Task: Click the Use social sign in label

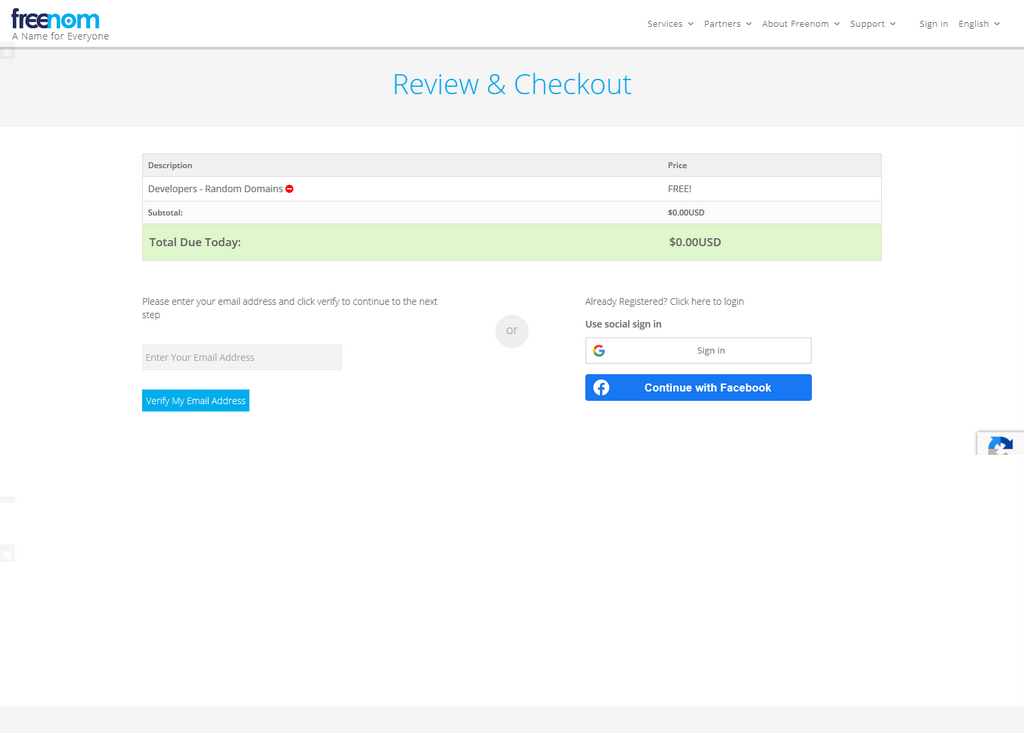Action: click(x=623, y=324)
